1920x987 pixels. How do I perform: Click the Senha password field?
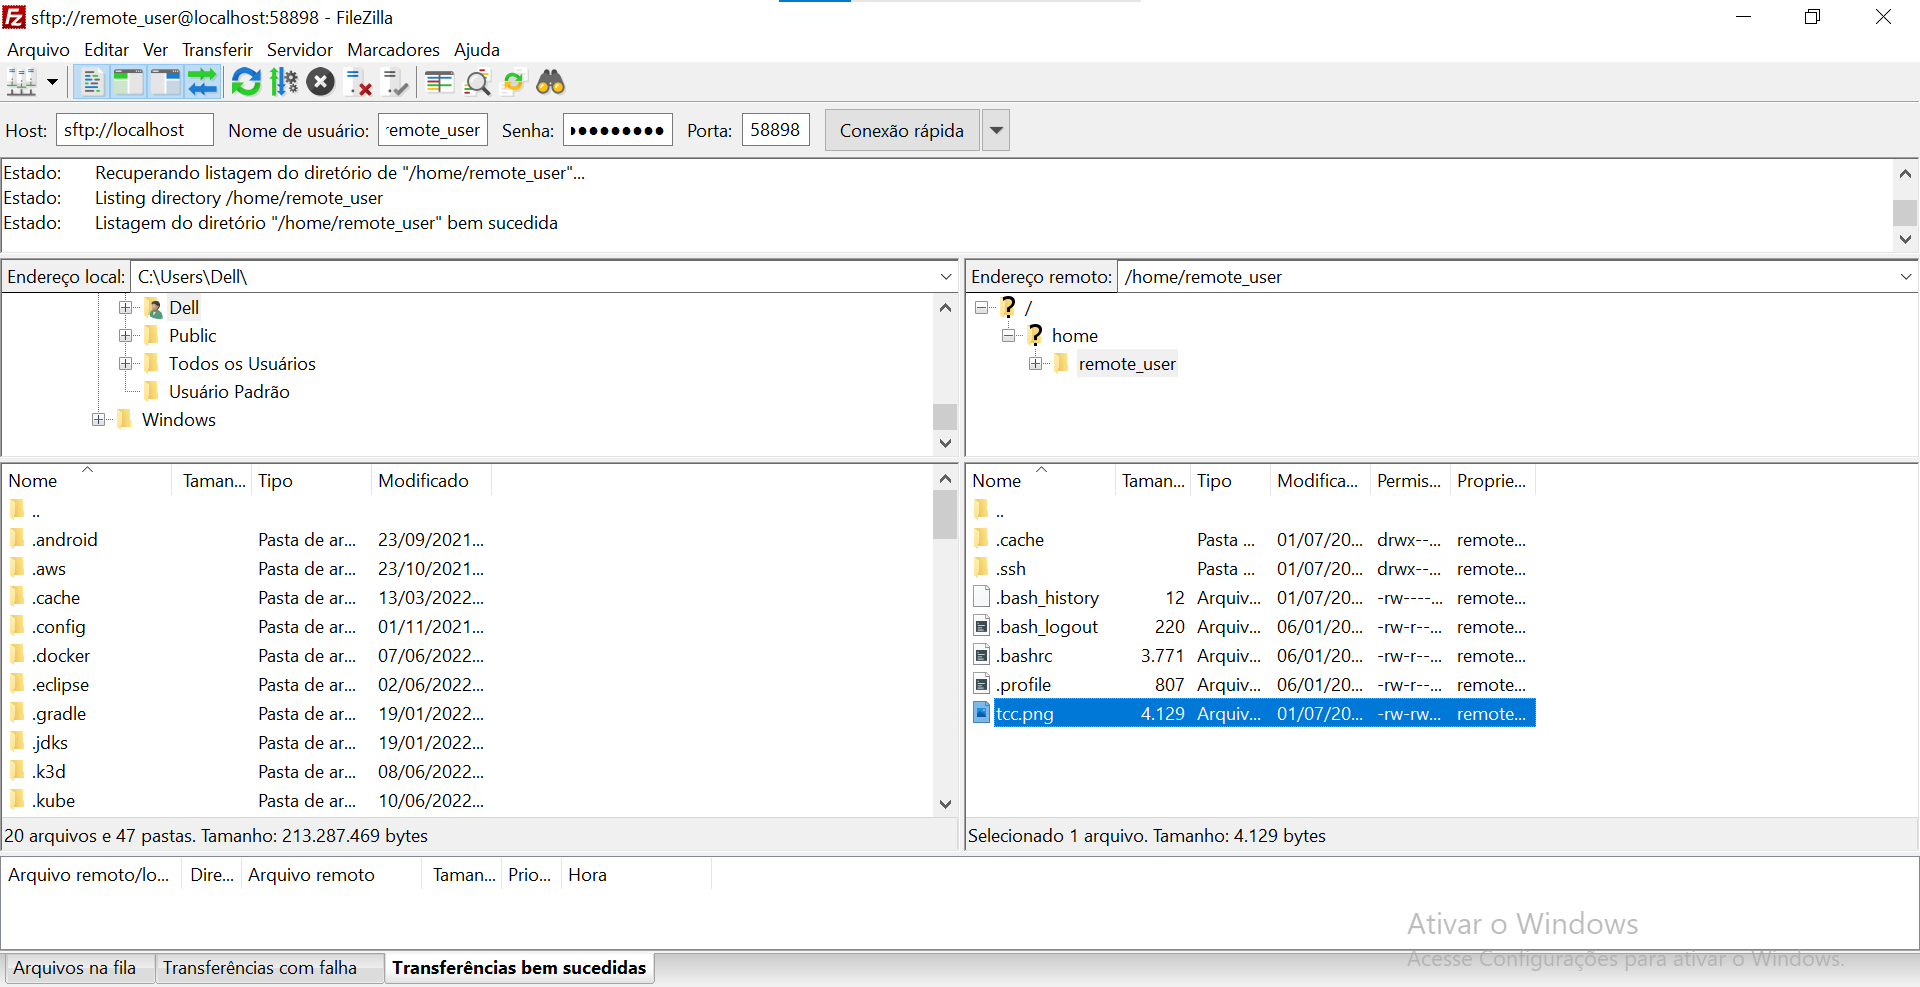(618, 130)
